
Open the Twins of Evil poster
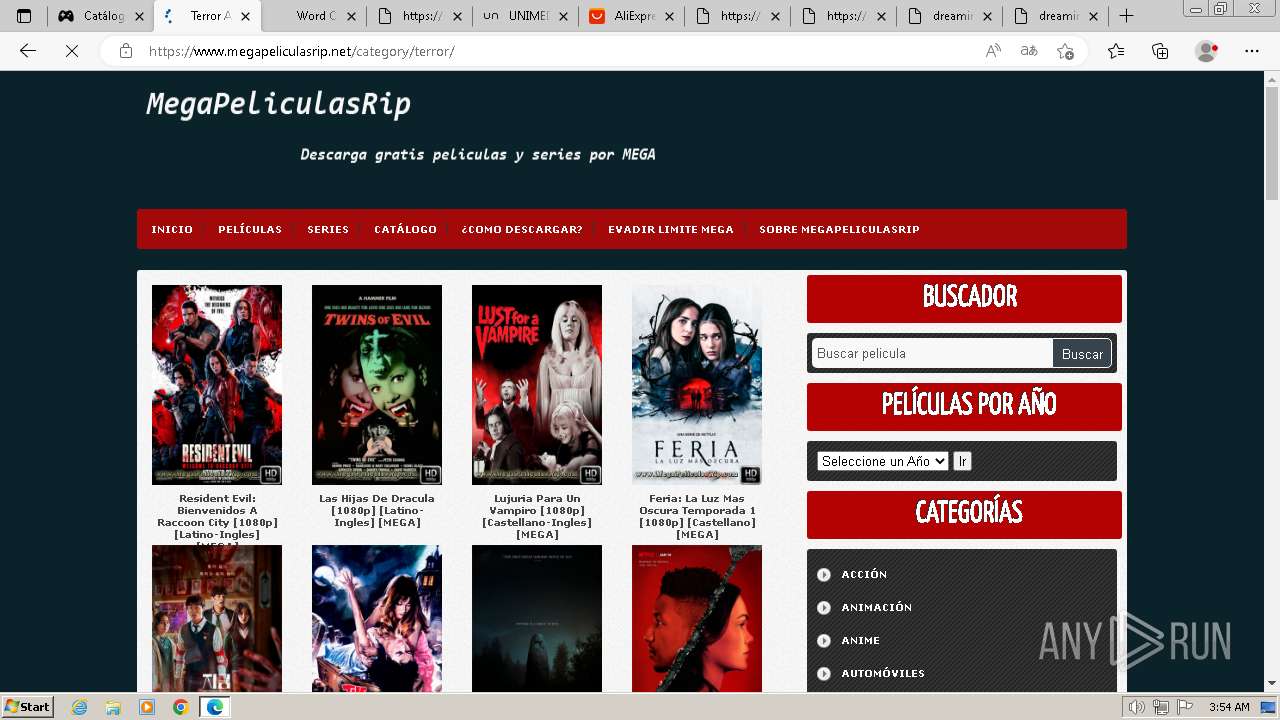point(377,385)
